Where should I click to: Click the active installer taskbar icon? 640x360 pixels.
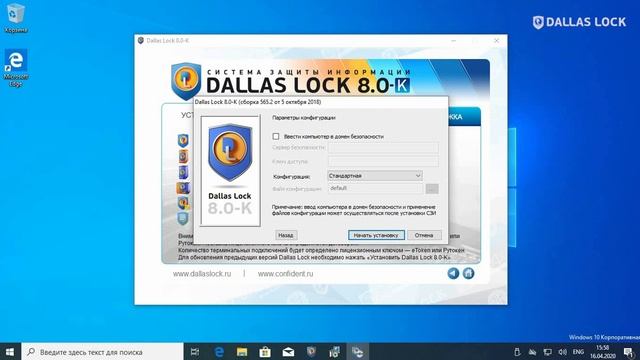tap(358, 352)
